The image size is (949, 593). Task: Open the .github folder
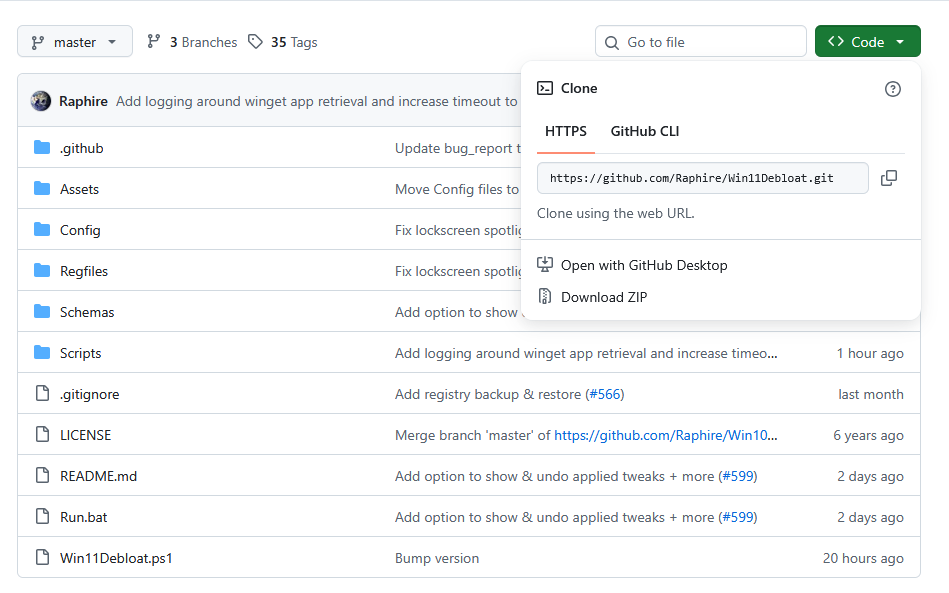click(82, 148)
